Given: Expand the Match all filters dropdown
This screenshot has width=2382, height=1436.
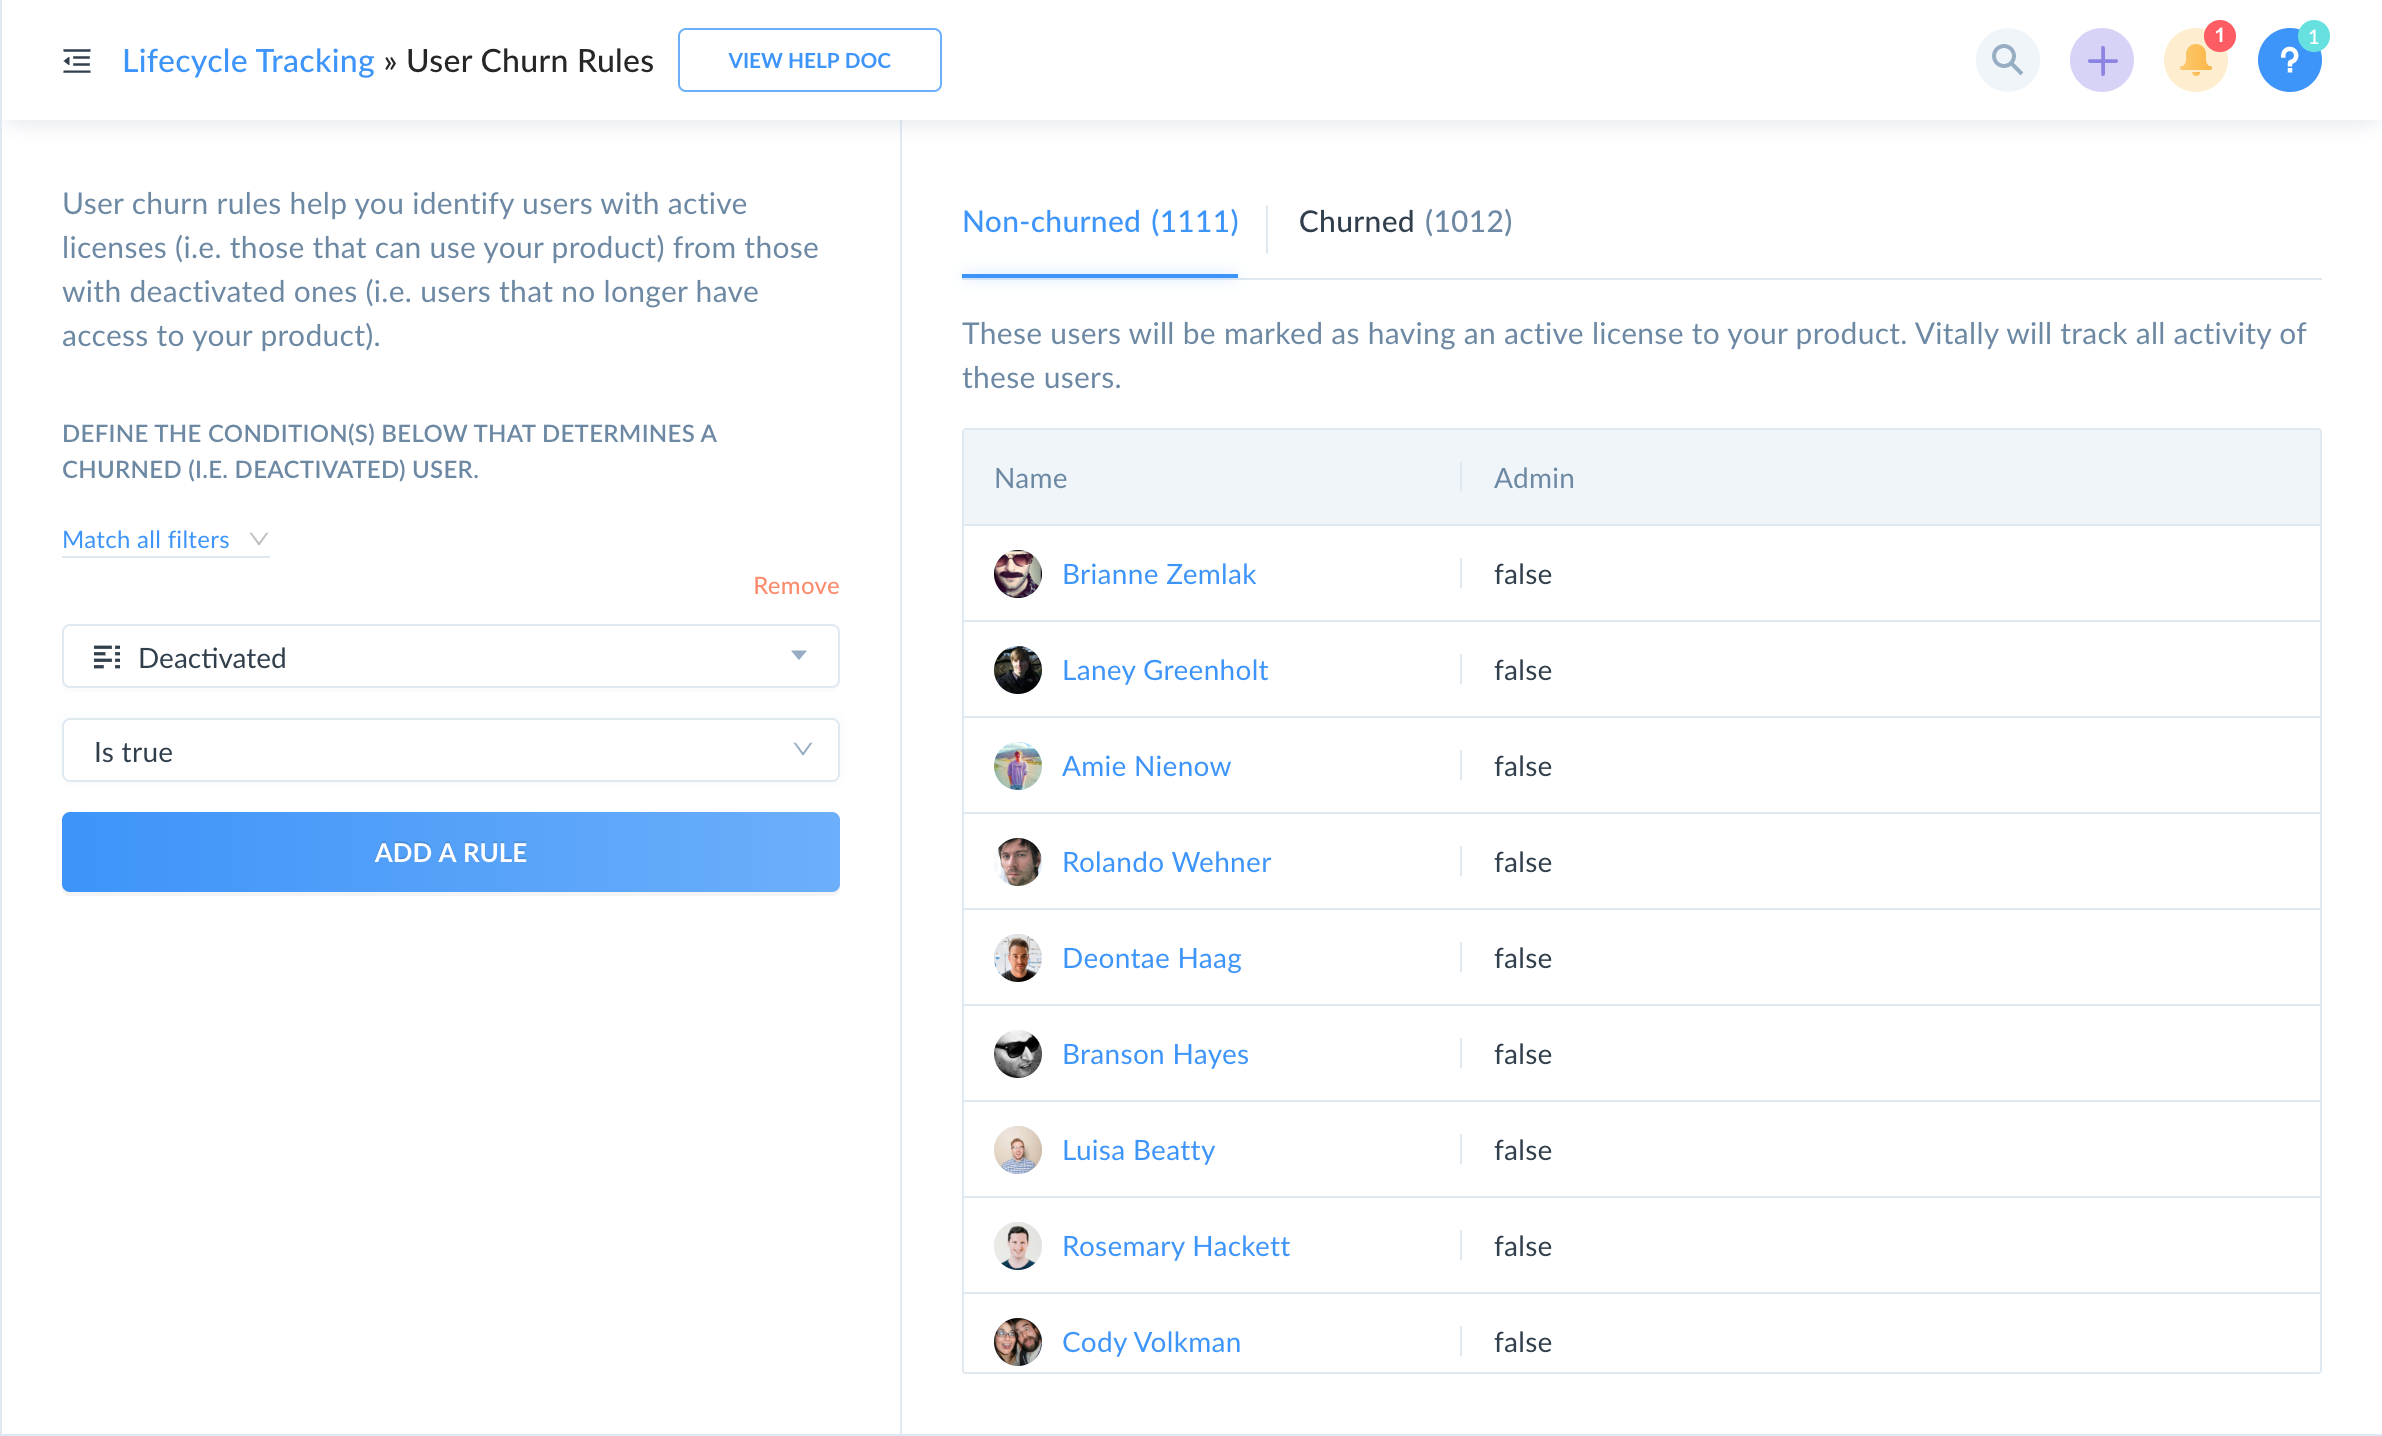Looking at the screenshot, I should [165, 540].
